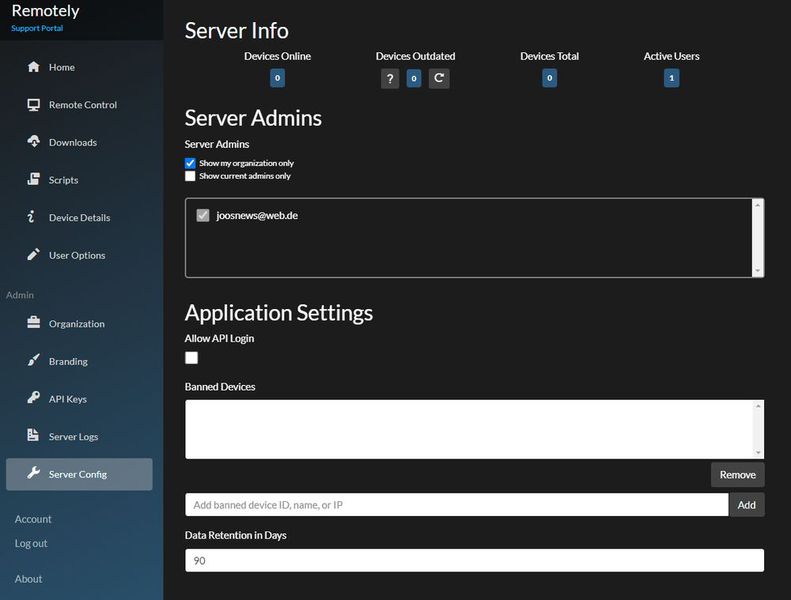Select the joosnews@web.de email text
The width and height of the screenshot is (791, 600).
point(257,215)
